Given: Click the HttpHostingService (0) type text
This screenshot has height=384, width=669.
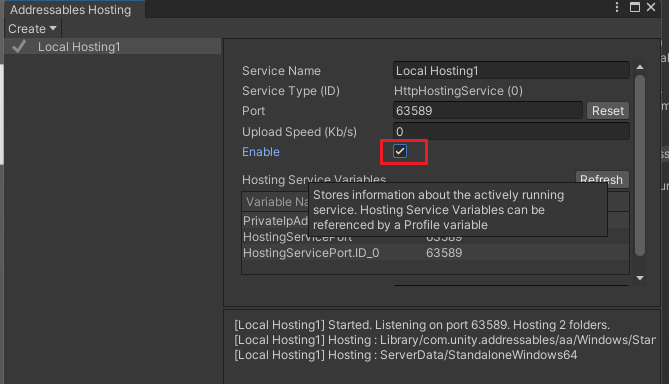Looking at the screenshot, I should pyautogui.click(x=458, y=91).
